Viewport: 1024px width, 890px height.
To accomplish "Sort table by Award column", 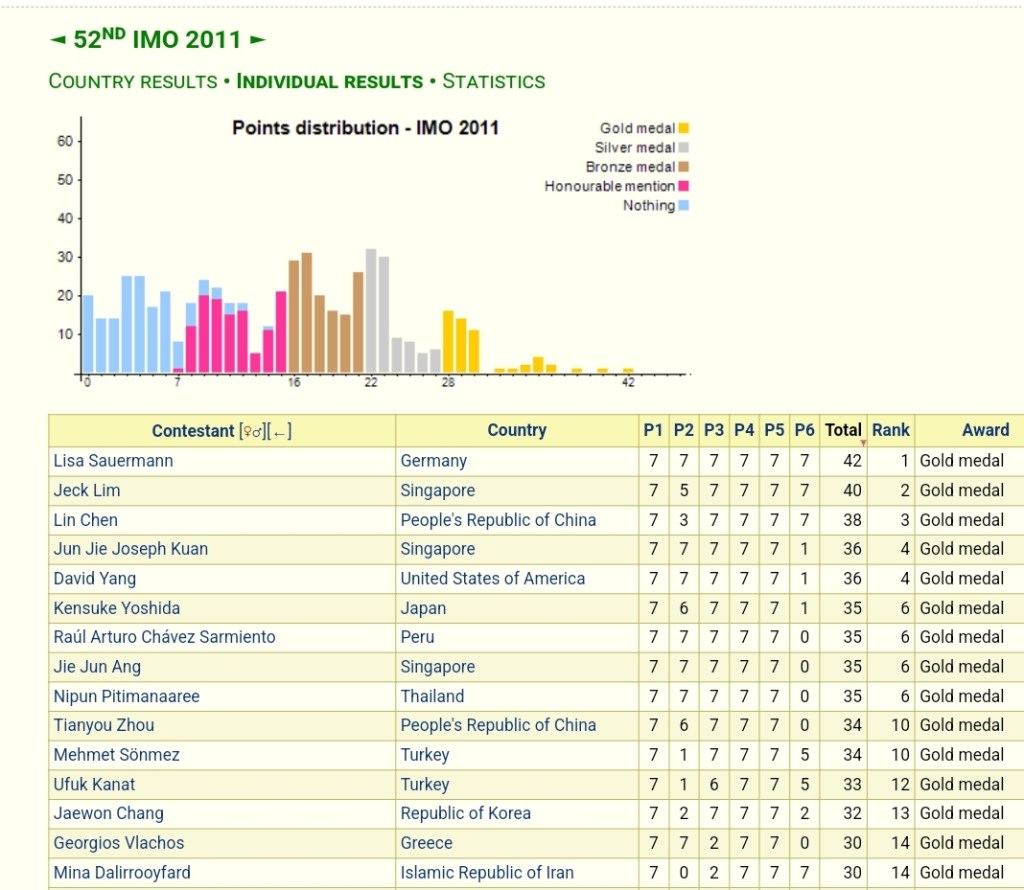I will tap(985, 430).
